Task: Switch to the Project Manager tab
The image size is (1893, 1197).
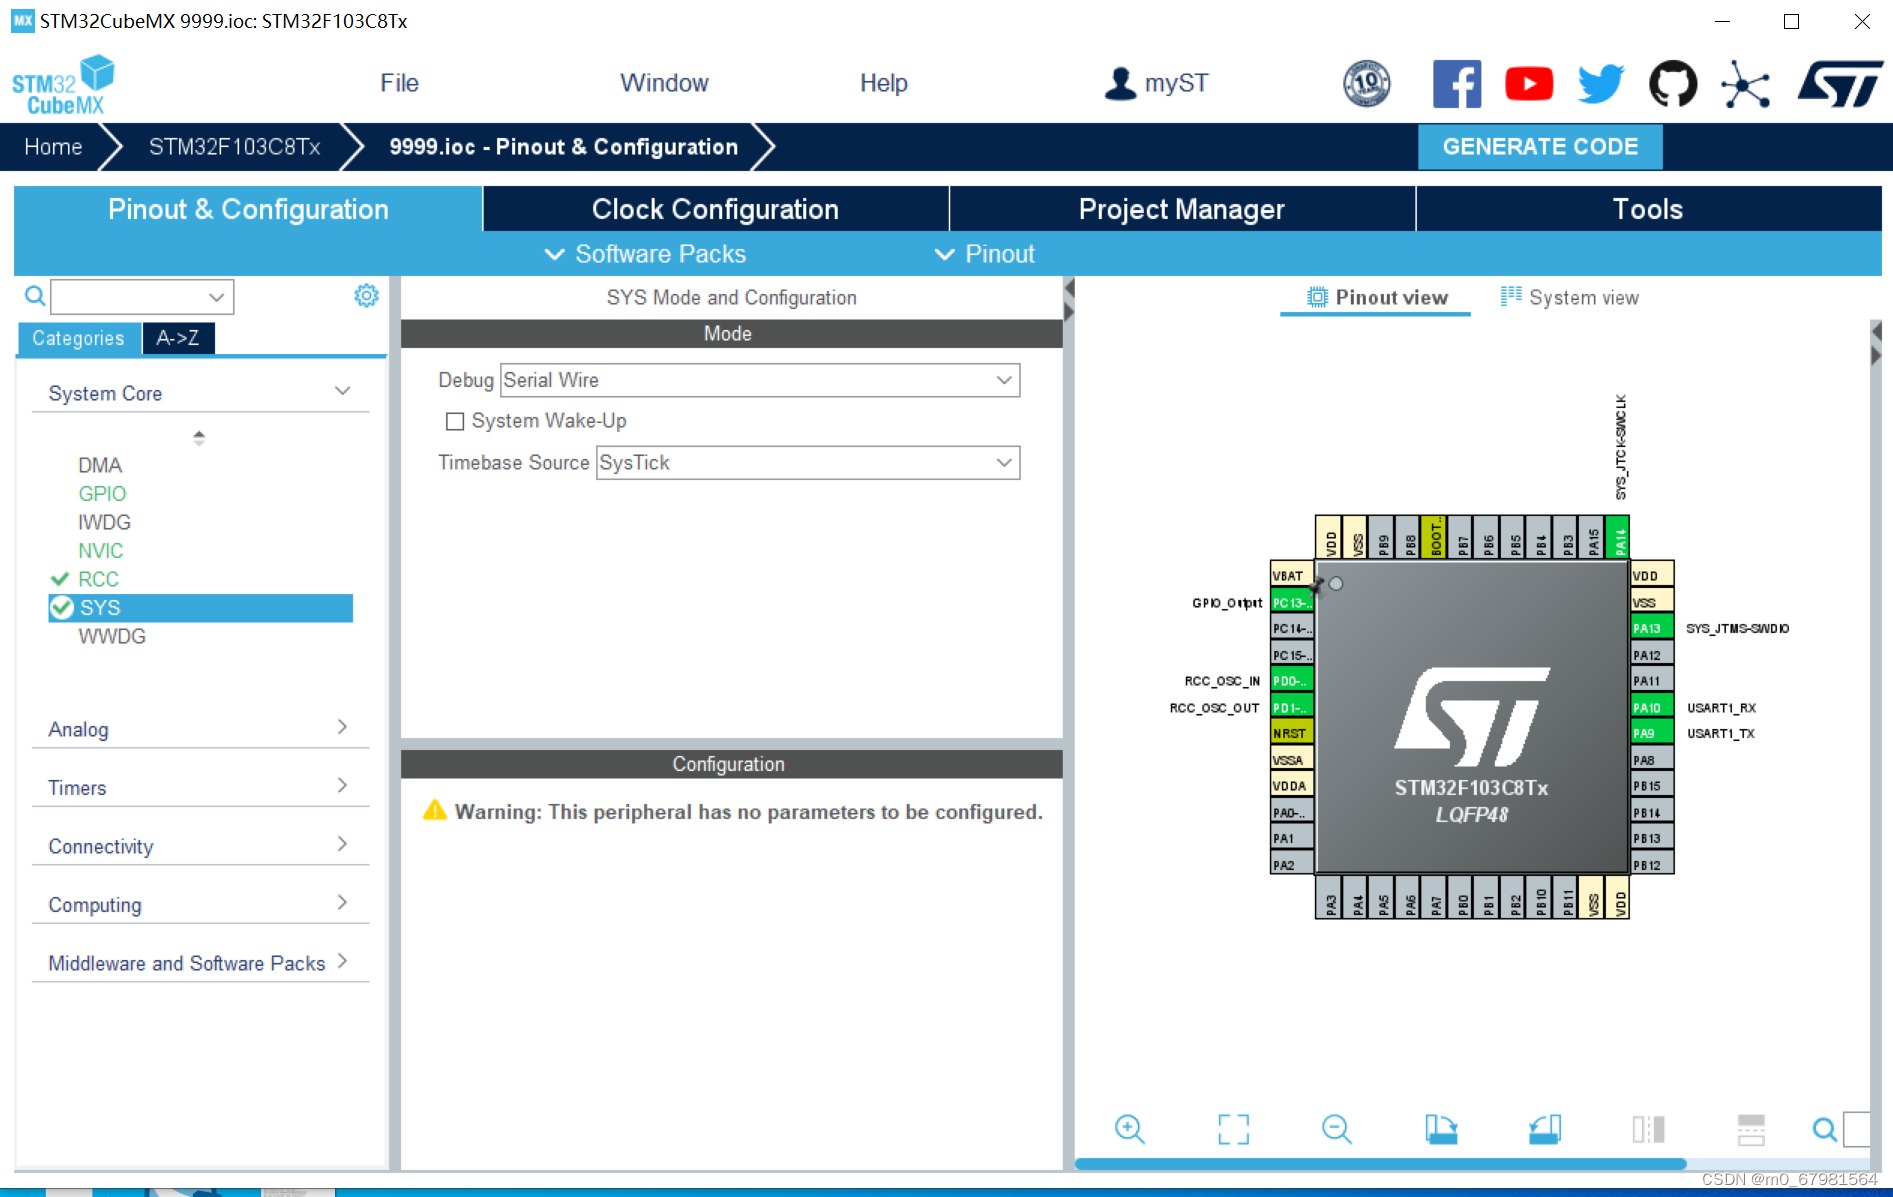Action: coord(1181,209)
